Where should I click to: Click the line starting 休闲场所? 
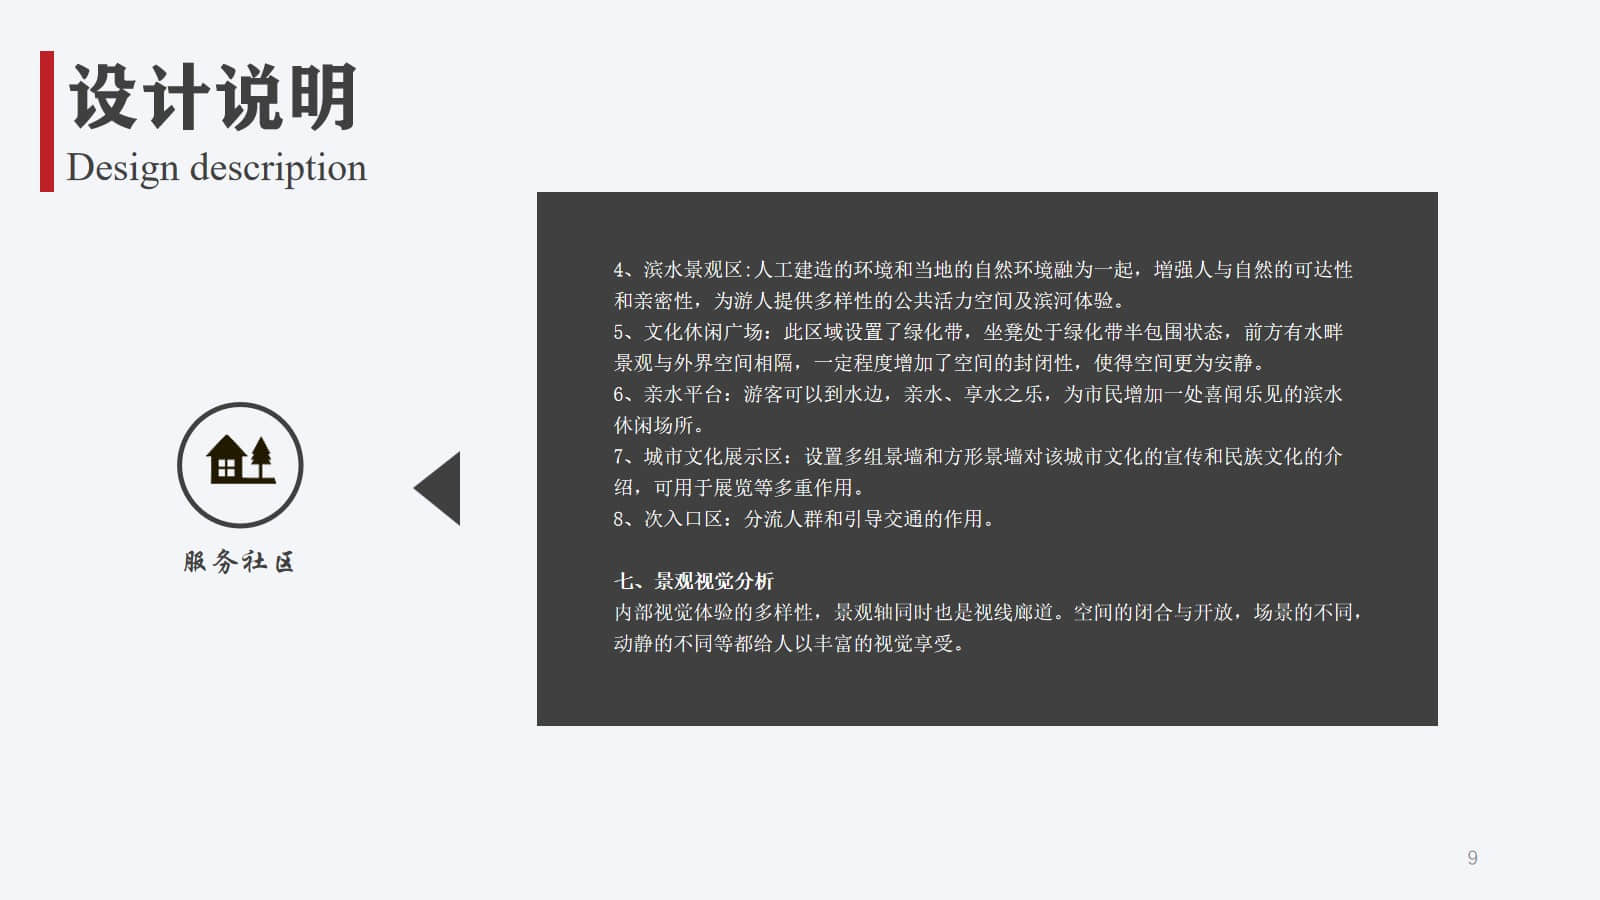coord(661,426)
